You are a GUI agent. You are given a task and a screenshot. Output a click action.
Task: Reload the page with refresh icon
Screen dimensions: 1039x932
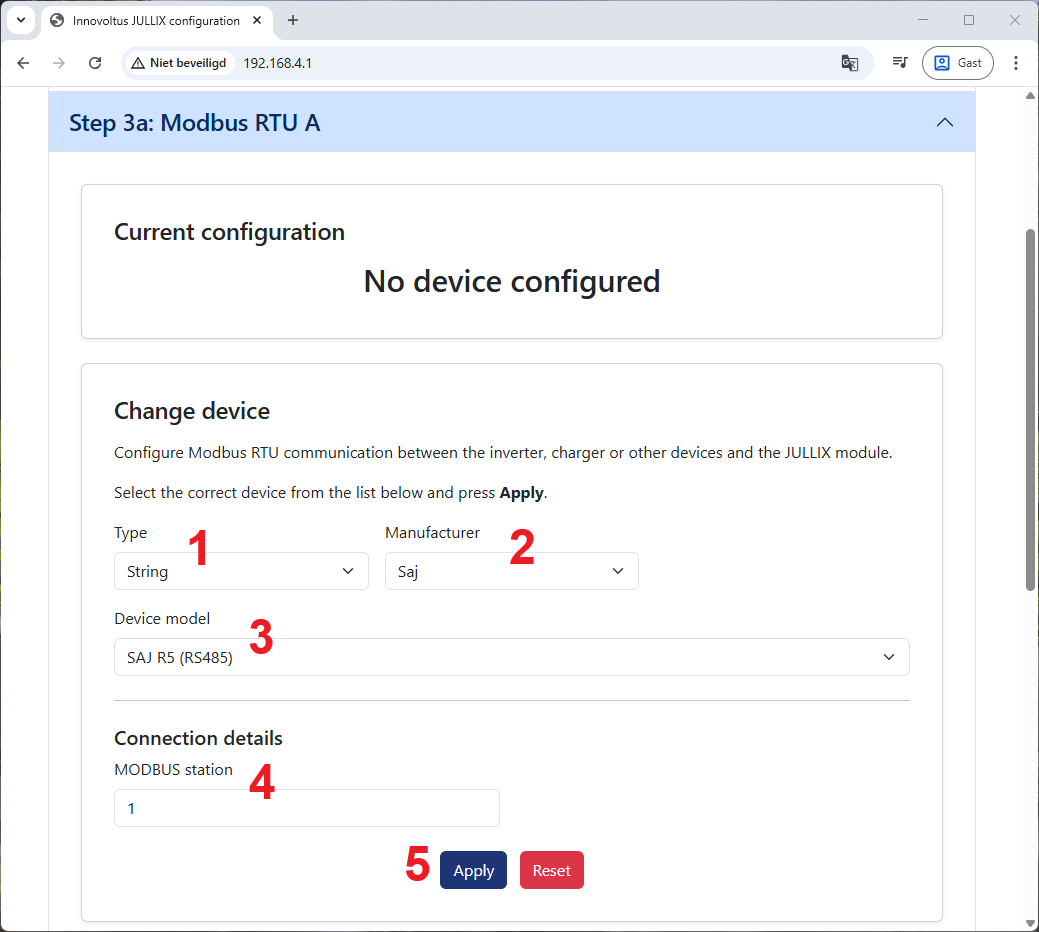[95, 63]
